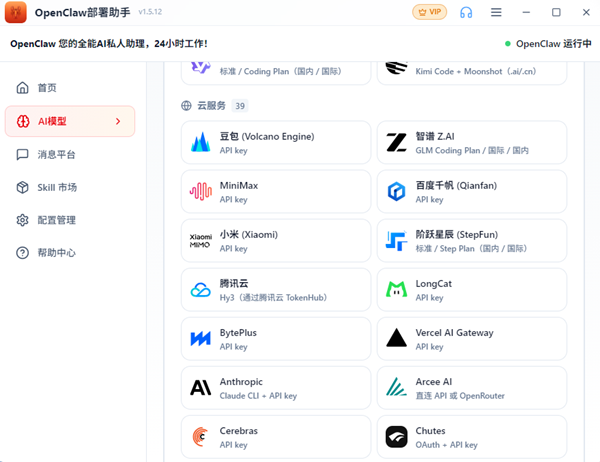Click the MiniMax waveform logo
This screenshot has width=600, height=462.
(x=201, y=191)
